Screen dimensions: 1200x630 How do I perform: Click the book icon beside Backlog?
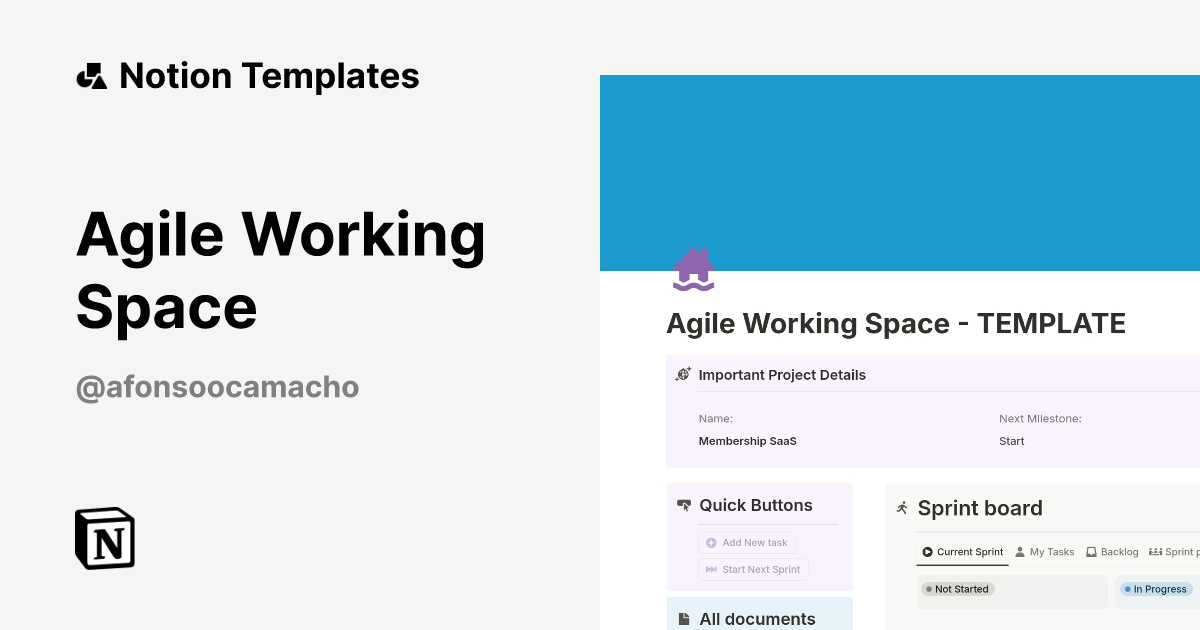1090,551
